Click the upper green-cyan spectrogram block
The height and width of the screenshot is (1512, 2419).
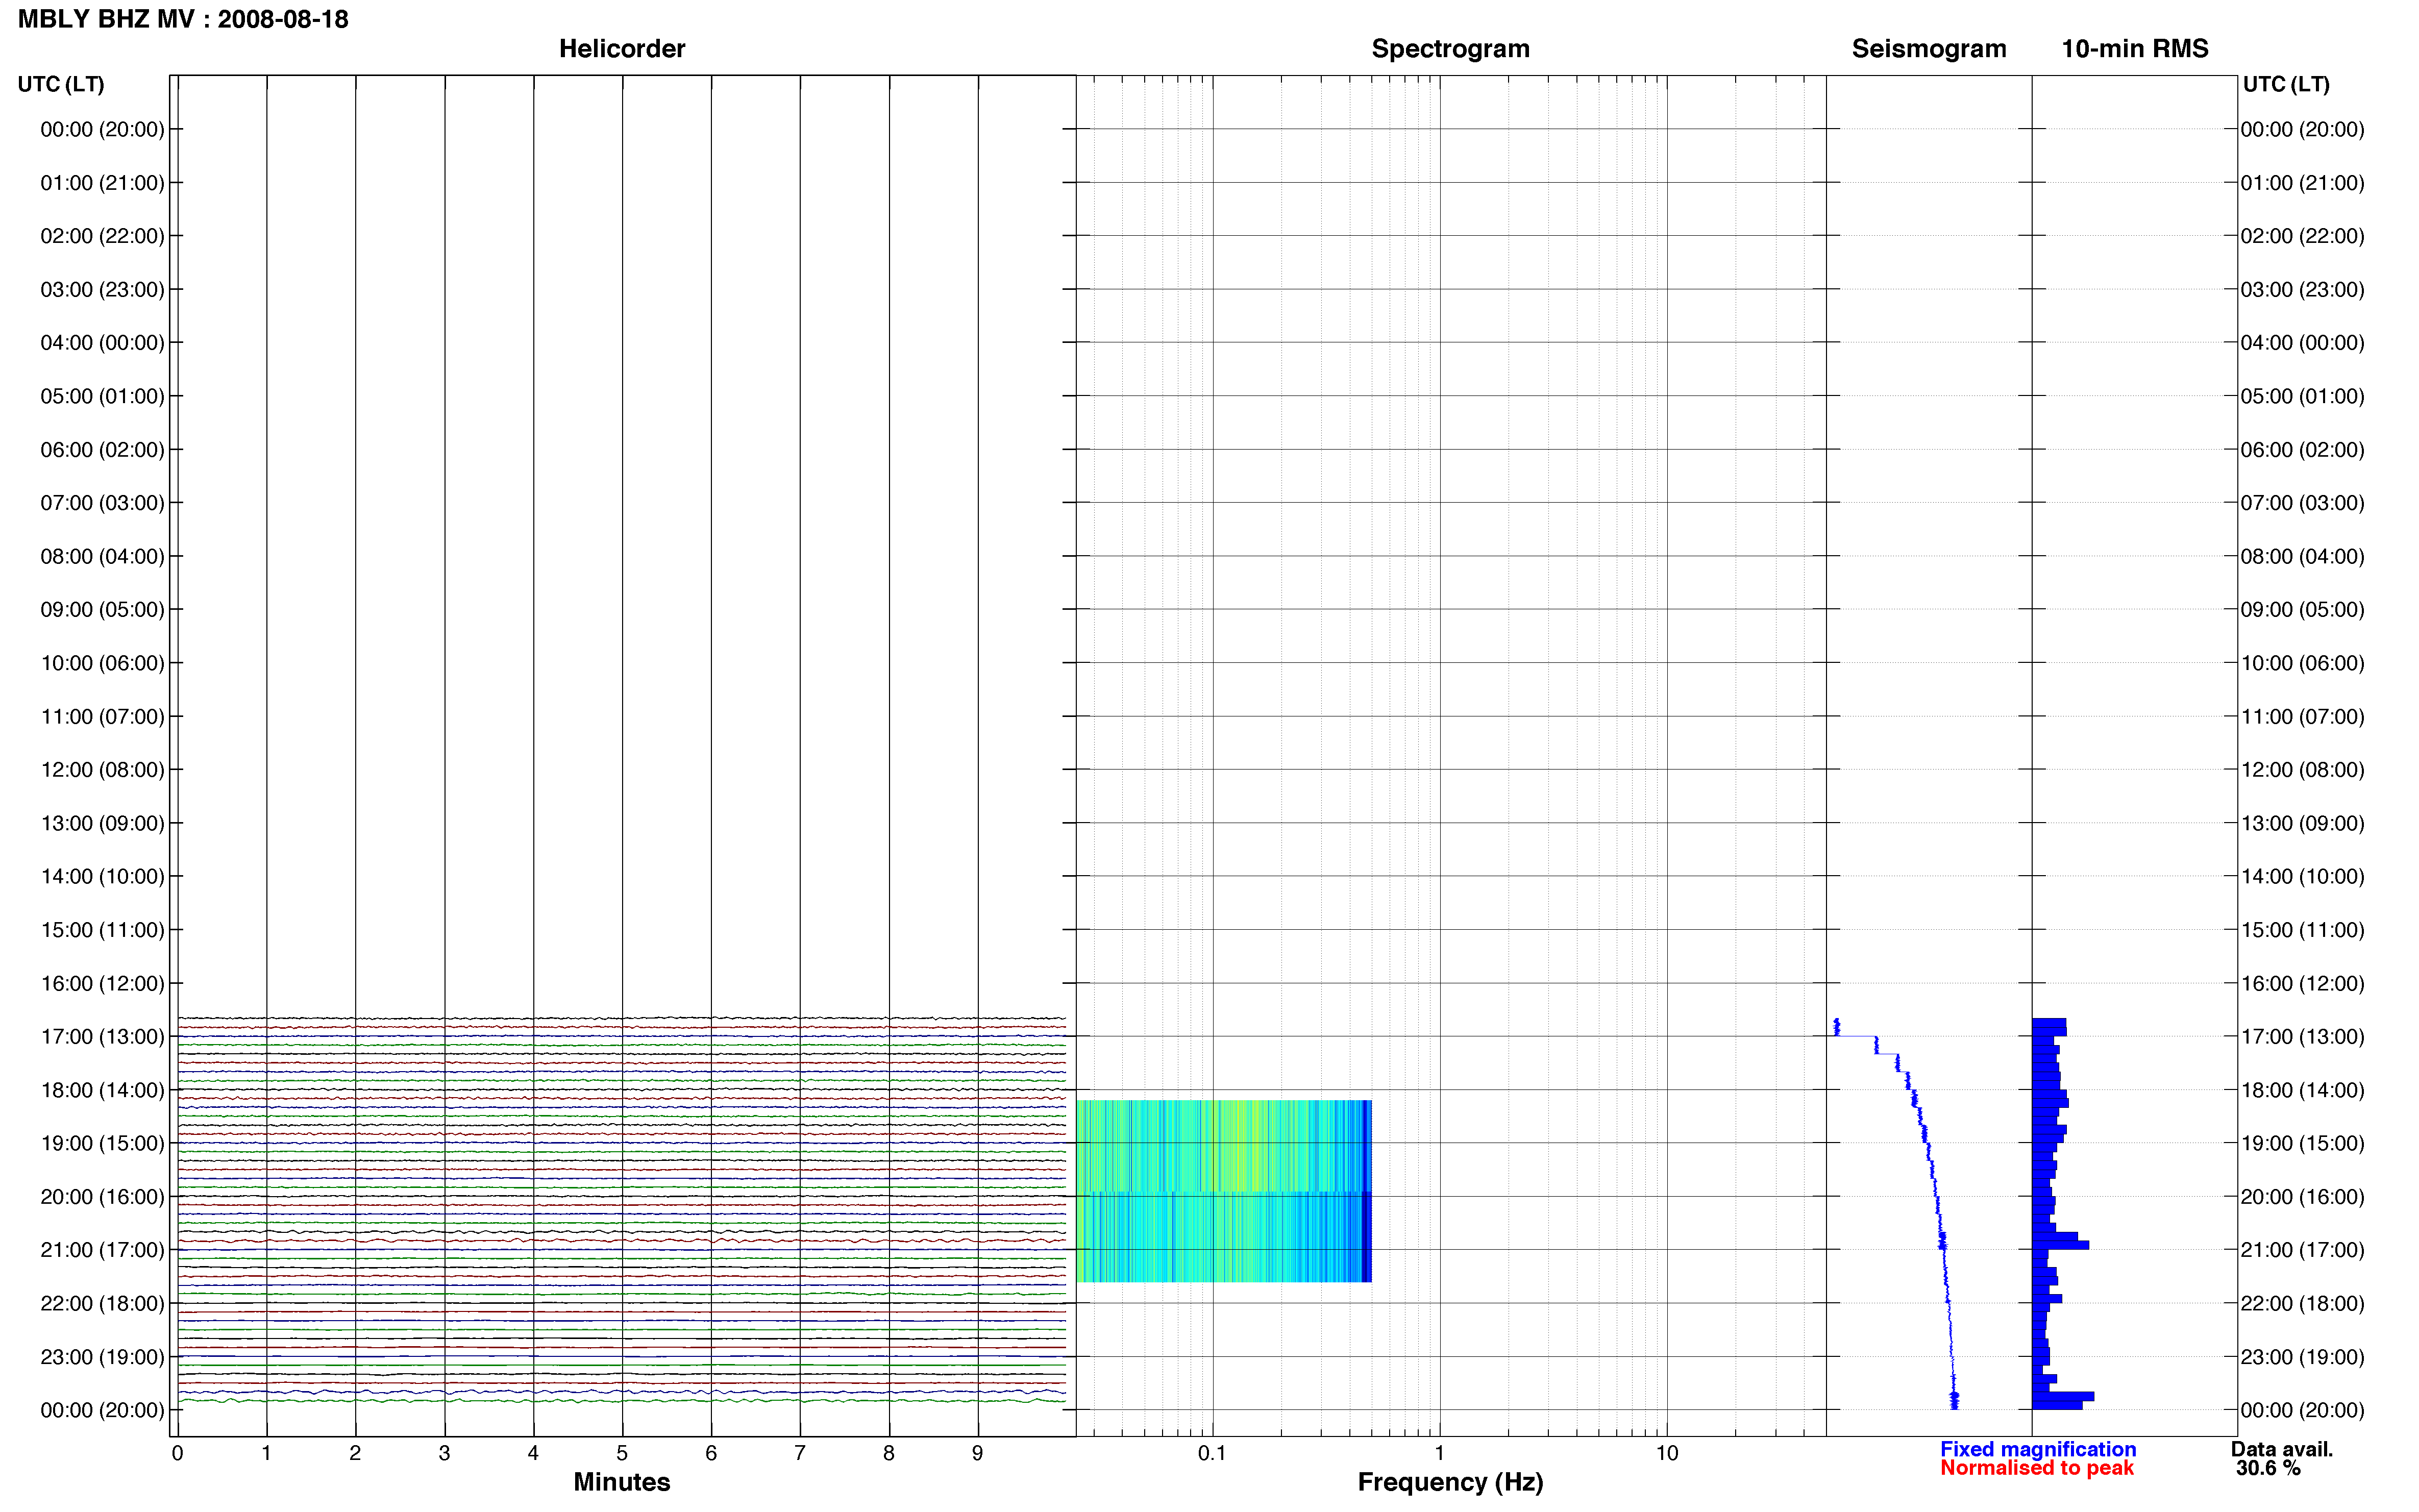(1224, 1145)
